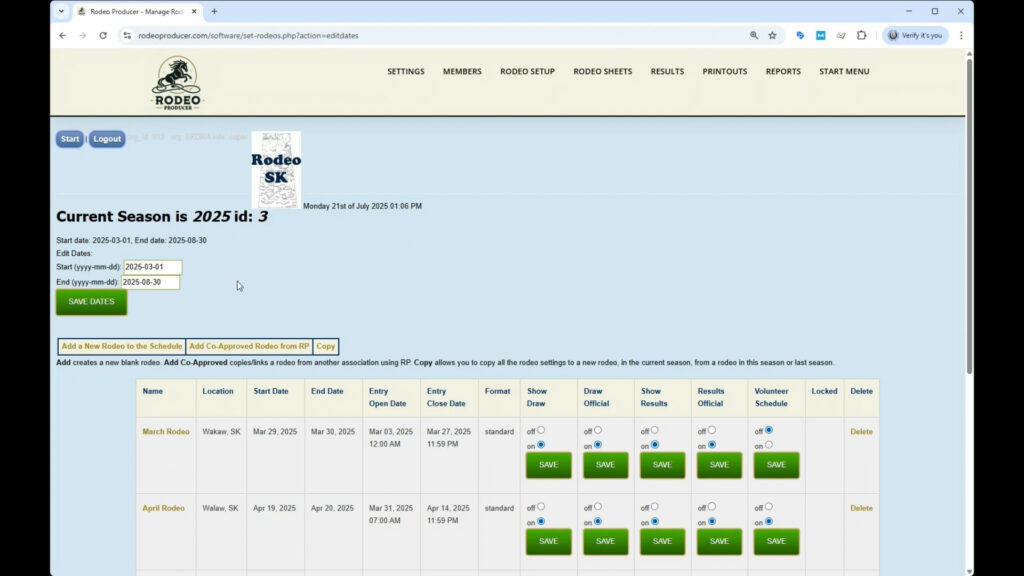Click Add a New Rodeo to the Schedule
The height and width of the screenshot is (576, 1024).
pyautogui.click(x=121, y=346)
